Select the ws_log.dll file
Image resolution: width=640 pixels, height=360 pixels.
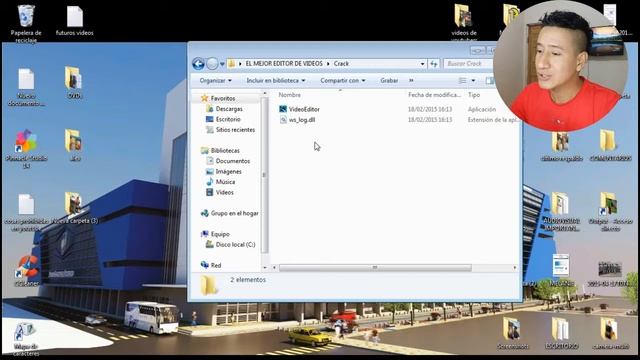302,120
